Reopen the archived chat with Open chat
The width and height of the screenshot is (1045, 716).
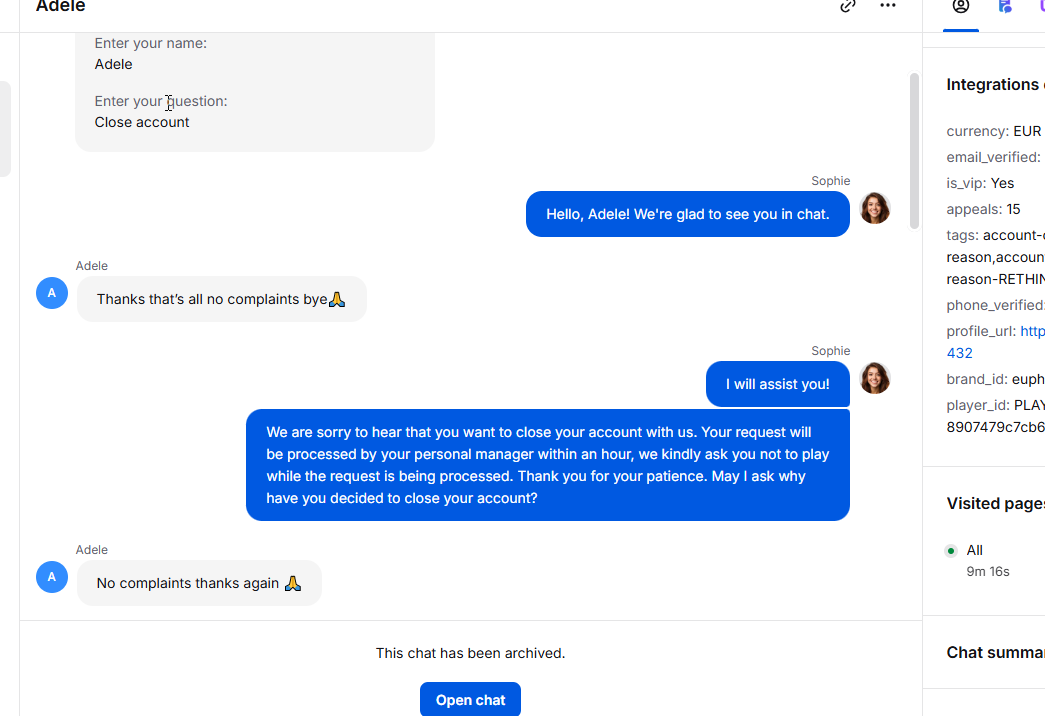point(471,699)
